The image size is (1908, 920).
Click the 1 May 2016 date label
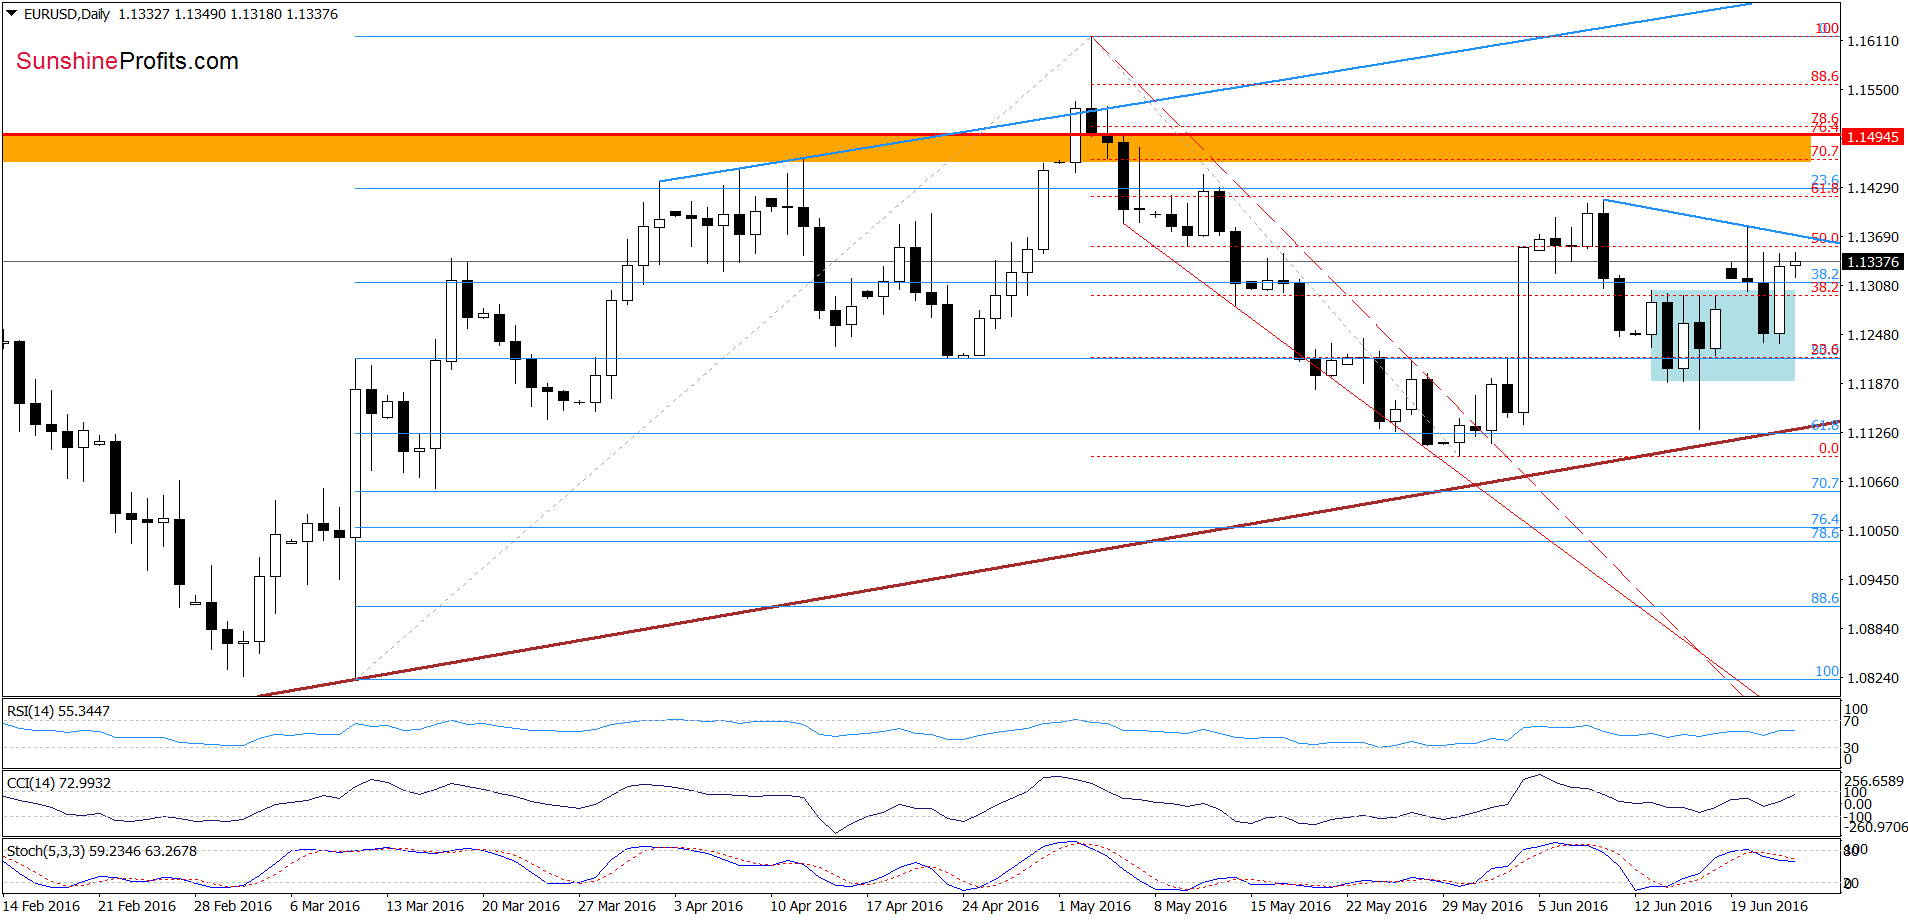pos(1094,906)
